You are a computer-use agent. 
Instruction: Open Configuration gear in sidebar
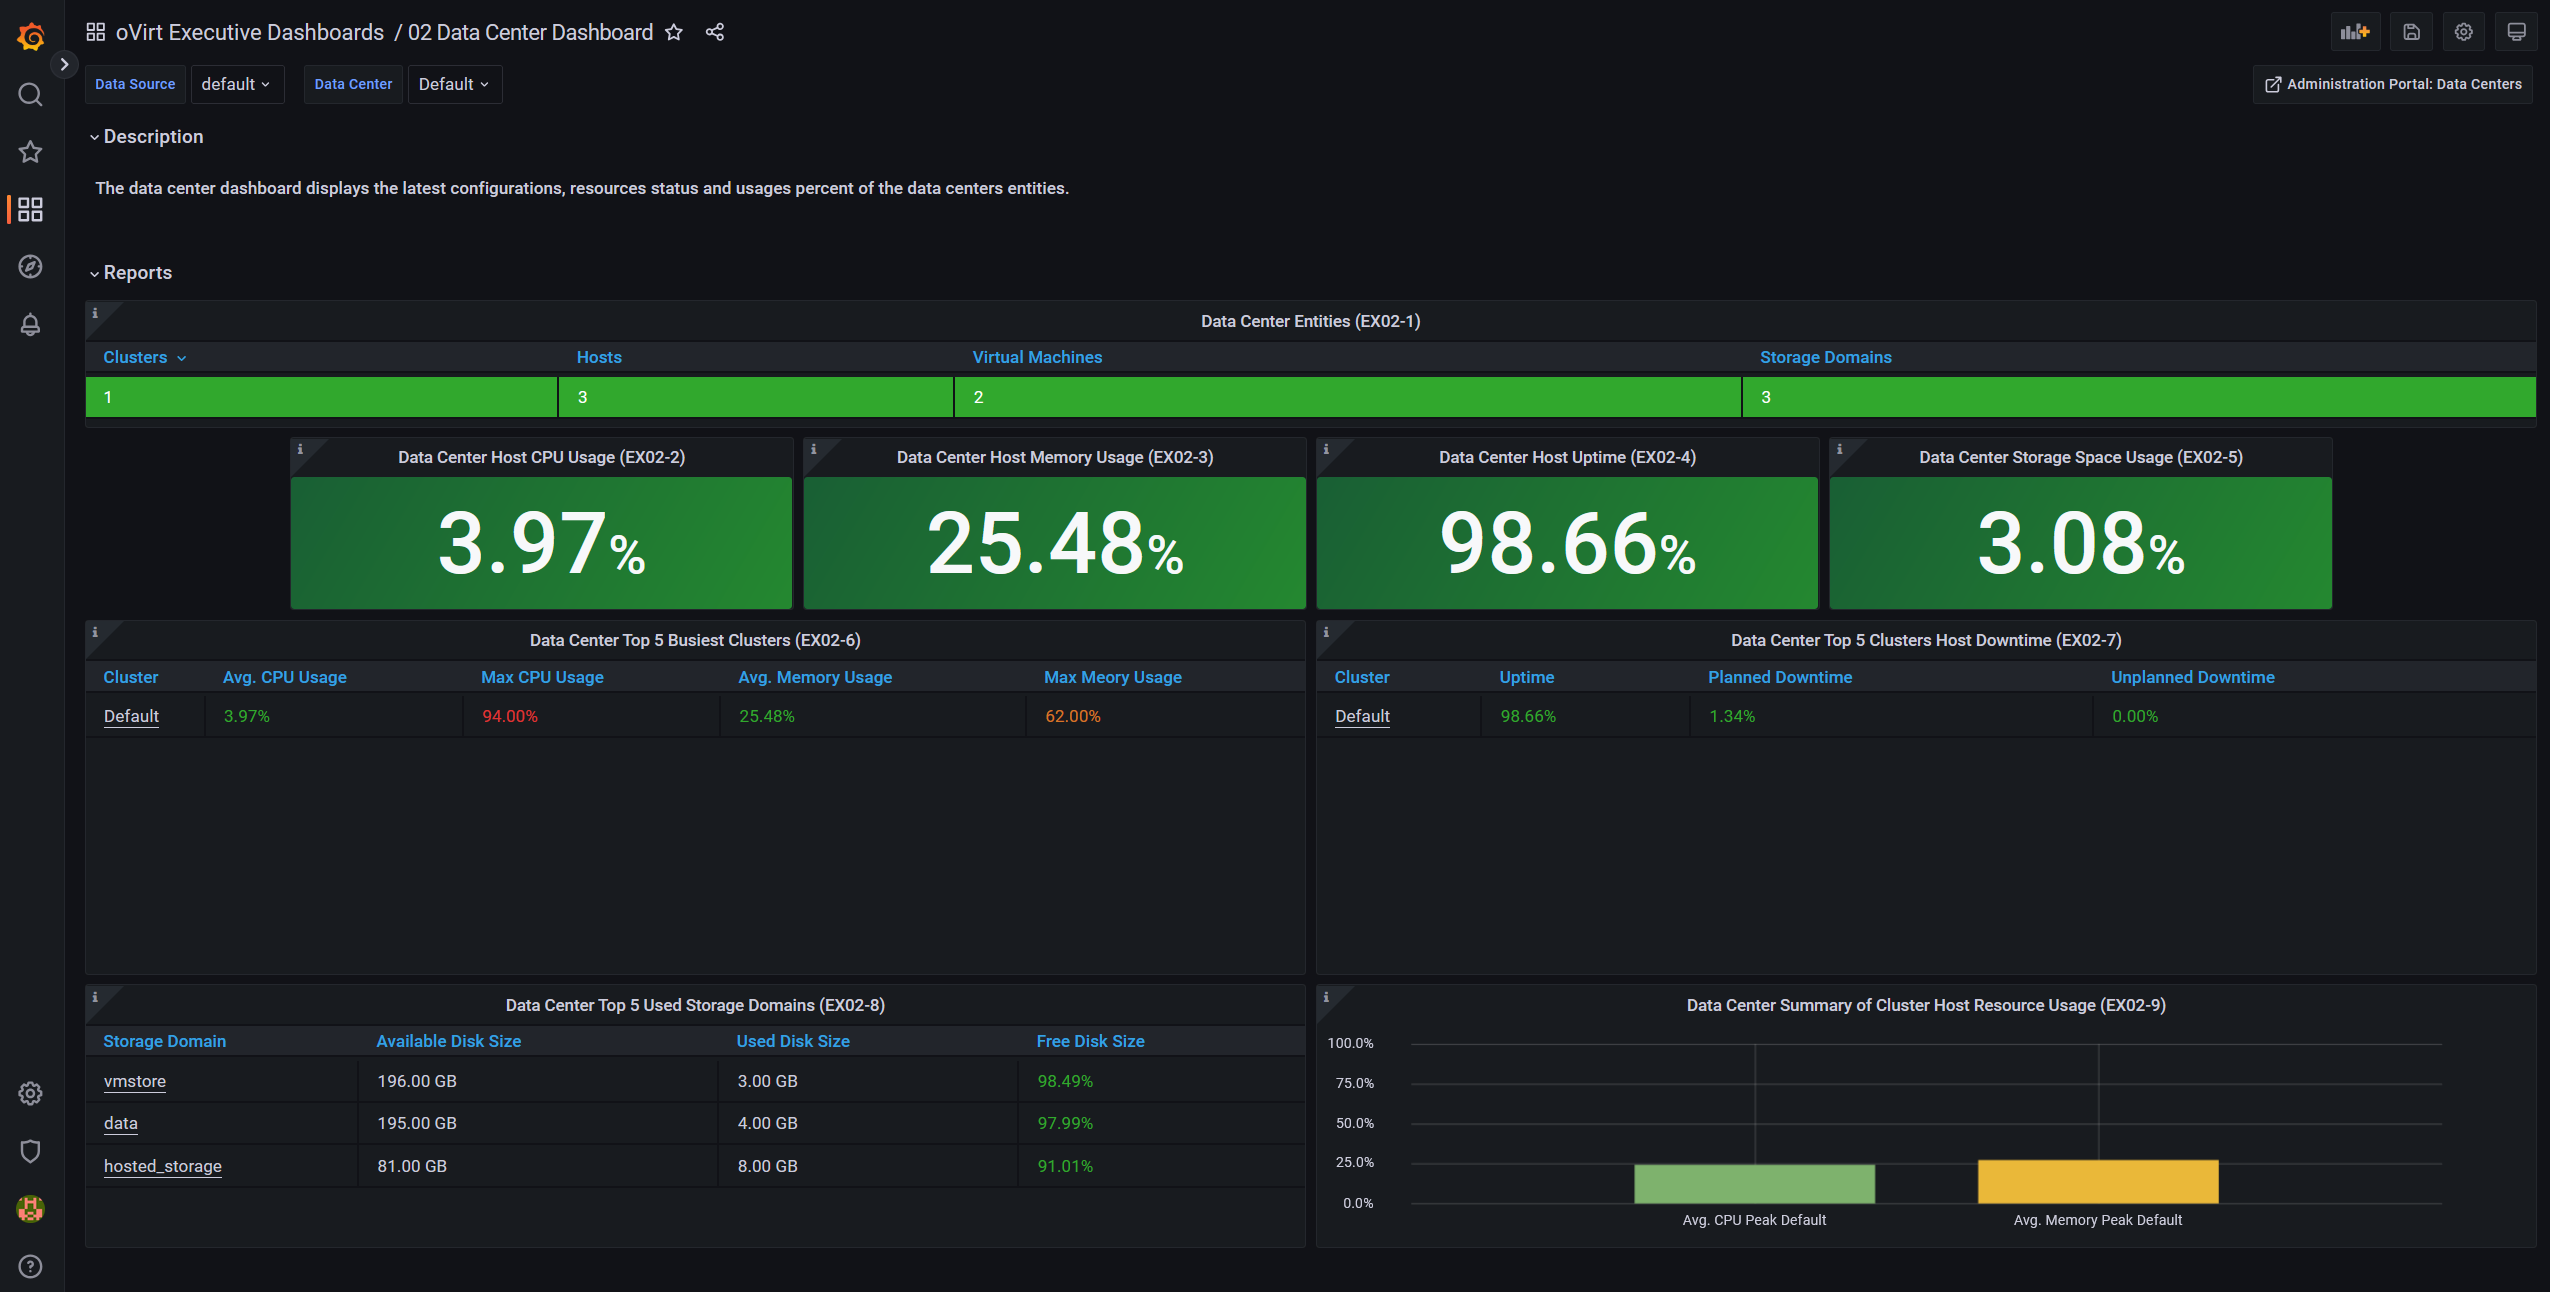[x=31, y=1093]
